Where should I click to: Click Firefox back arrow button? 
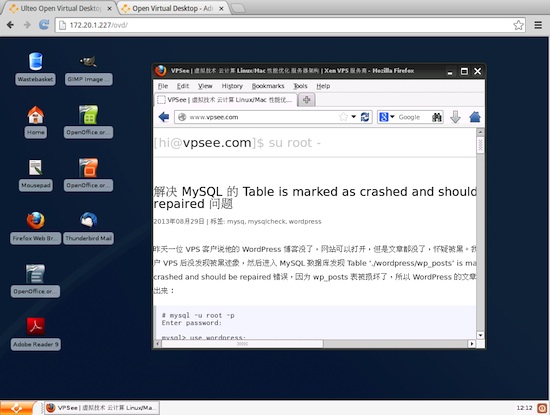coord(163,117)
